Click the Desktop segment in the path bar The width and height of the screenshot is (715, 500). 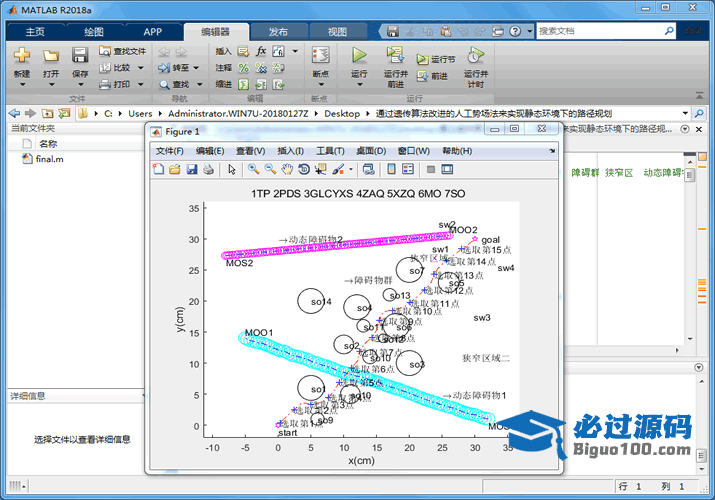click(x=342, y=113)
